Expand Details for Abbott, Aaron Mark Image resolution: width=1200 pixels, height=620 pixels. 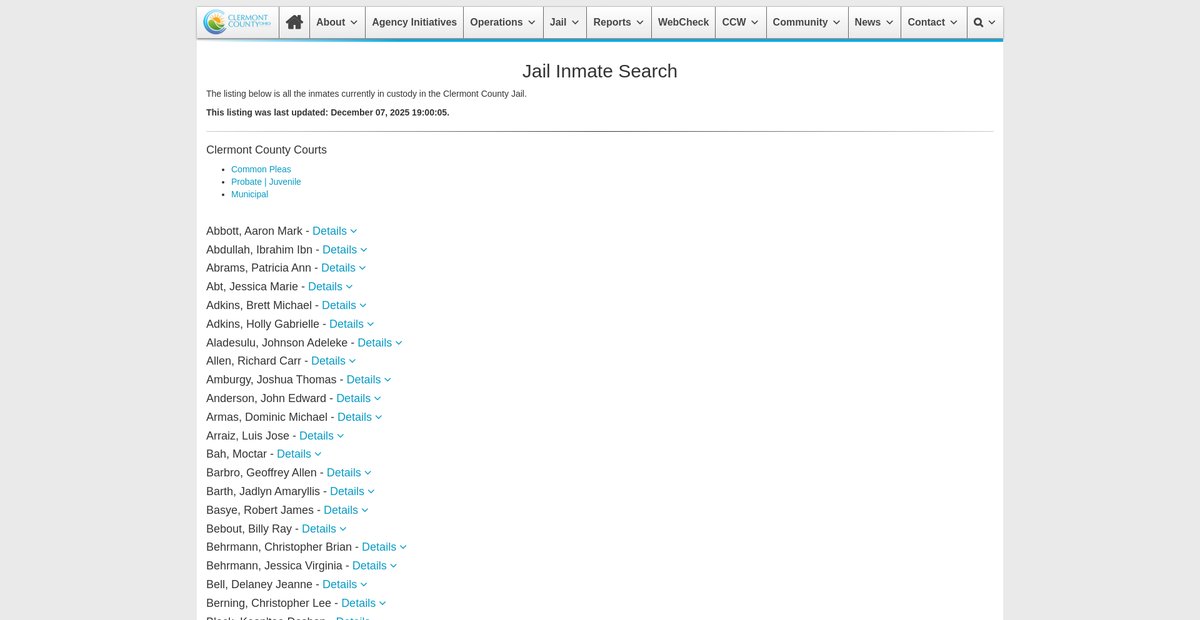[x=334, y=231]
